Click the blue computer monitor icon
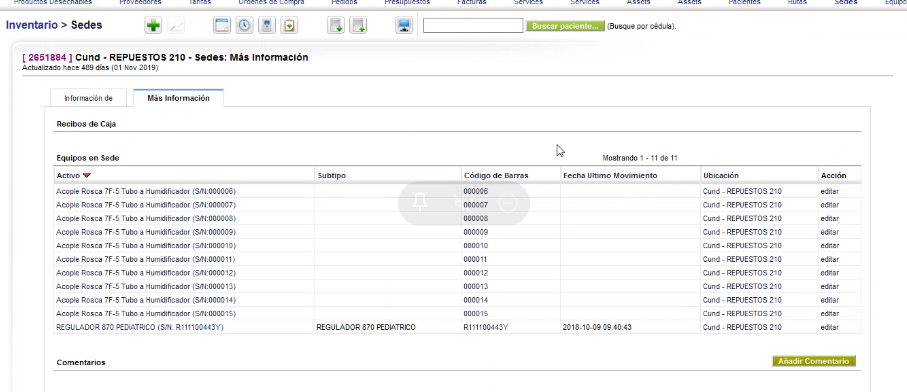This screenshot has height=392, width=907. tap(404, 25)
